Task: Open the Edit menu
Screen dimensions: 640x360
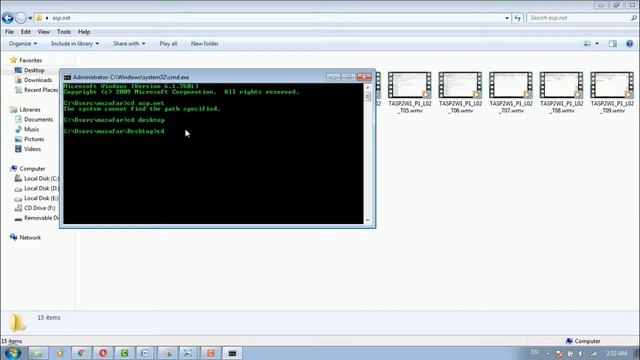Action: [25, 32]
